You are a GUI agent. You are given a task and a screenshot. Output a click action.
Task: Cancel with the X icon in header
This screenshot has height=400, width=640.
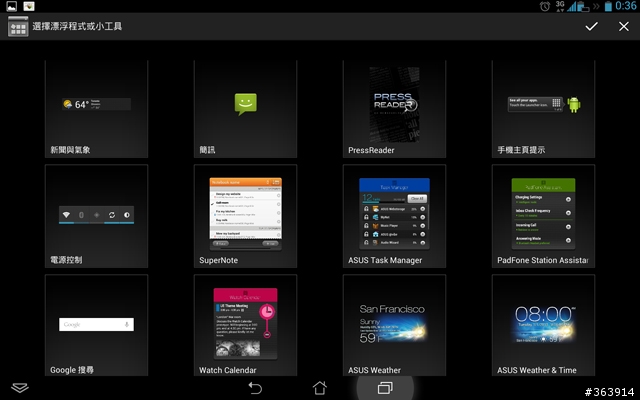tap(624, 27)
